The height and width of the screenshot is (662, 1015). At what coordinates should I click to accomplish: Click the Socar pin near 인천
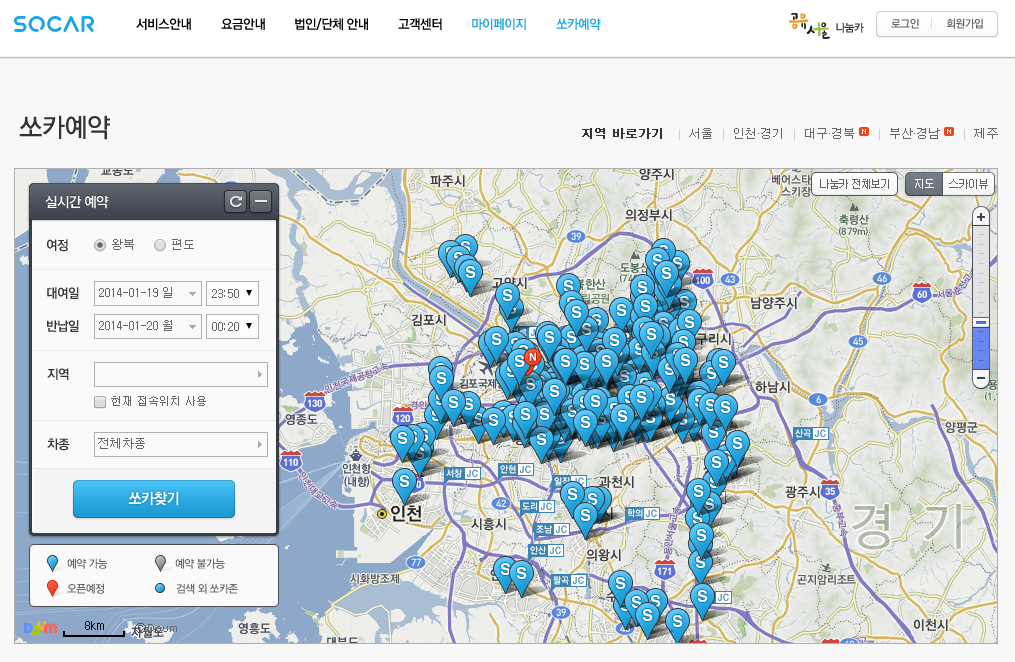[x=405, y=485]
